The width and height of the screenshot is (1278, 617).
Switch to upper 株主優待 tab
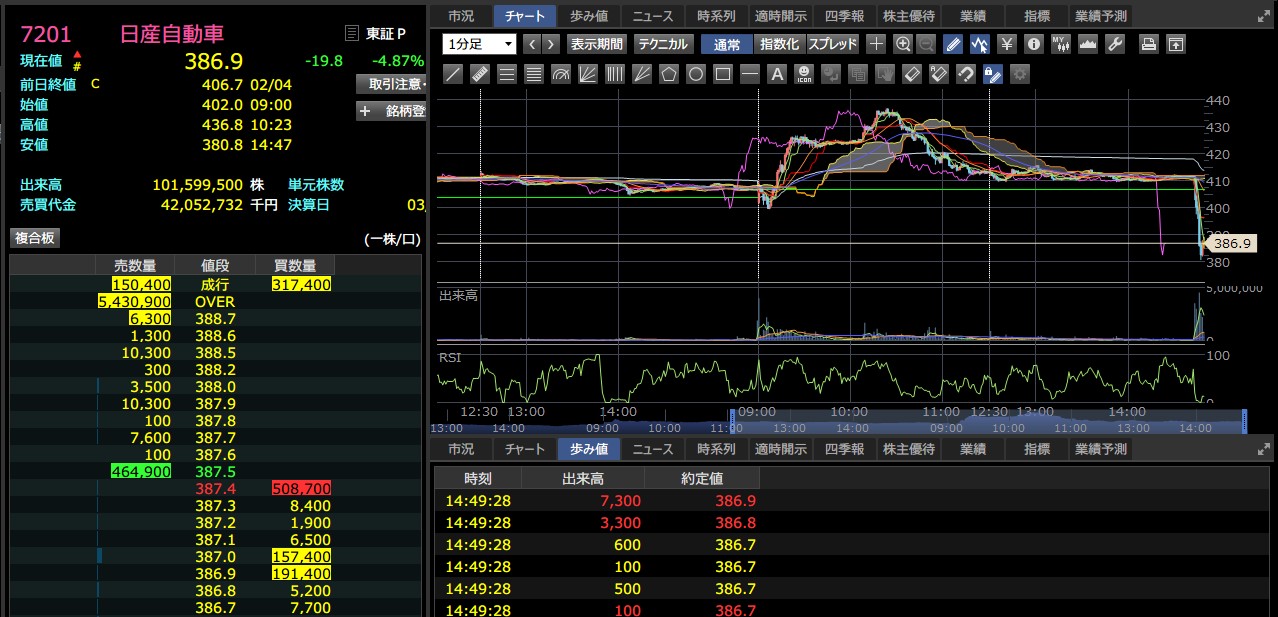click(908, 16)
